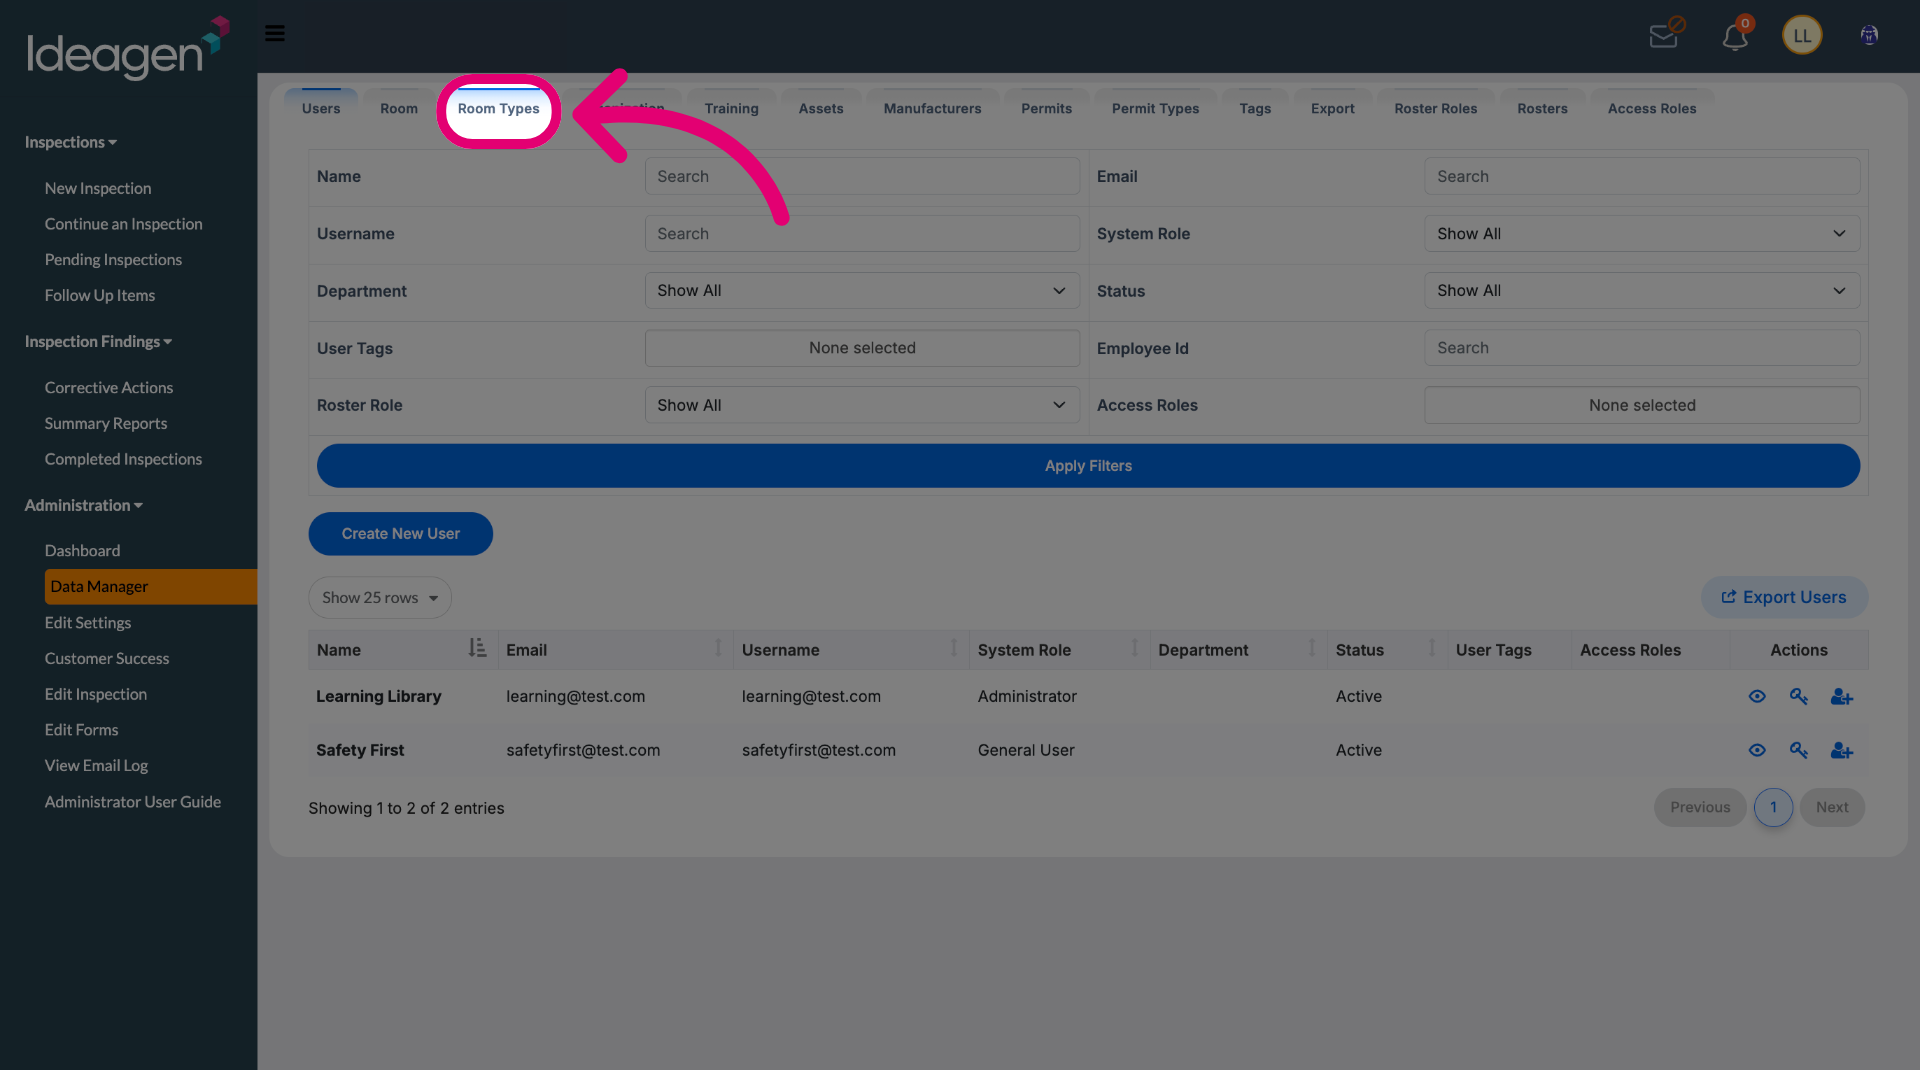Go to the Previous page
Screen dimensions: 1920x1070
click(1699, 807)
